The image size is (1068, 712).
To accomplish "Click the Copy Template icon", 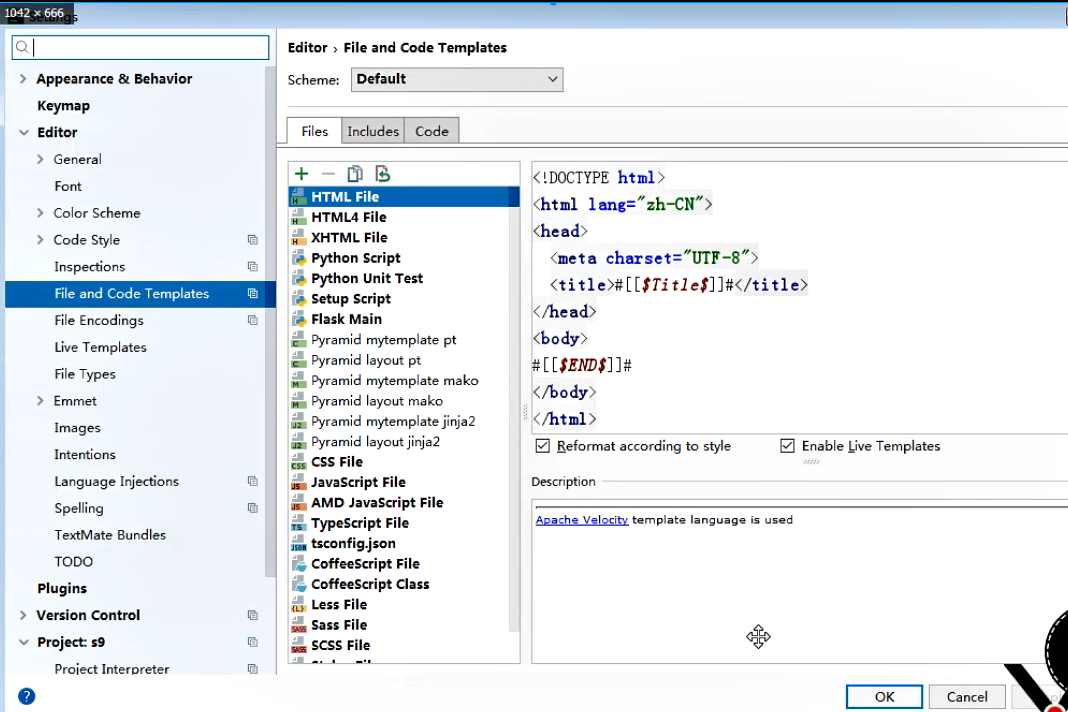I will pyautogui.click(x=354, y=174).
